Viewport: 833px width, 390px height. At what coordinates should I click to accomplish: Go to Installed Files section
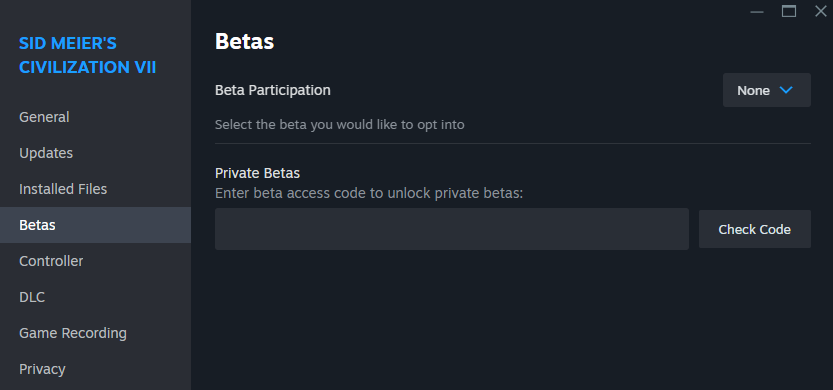click(95, 189)
